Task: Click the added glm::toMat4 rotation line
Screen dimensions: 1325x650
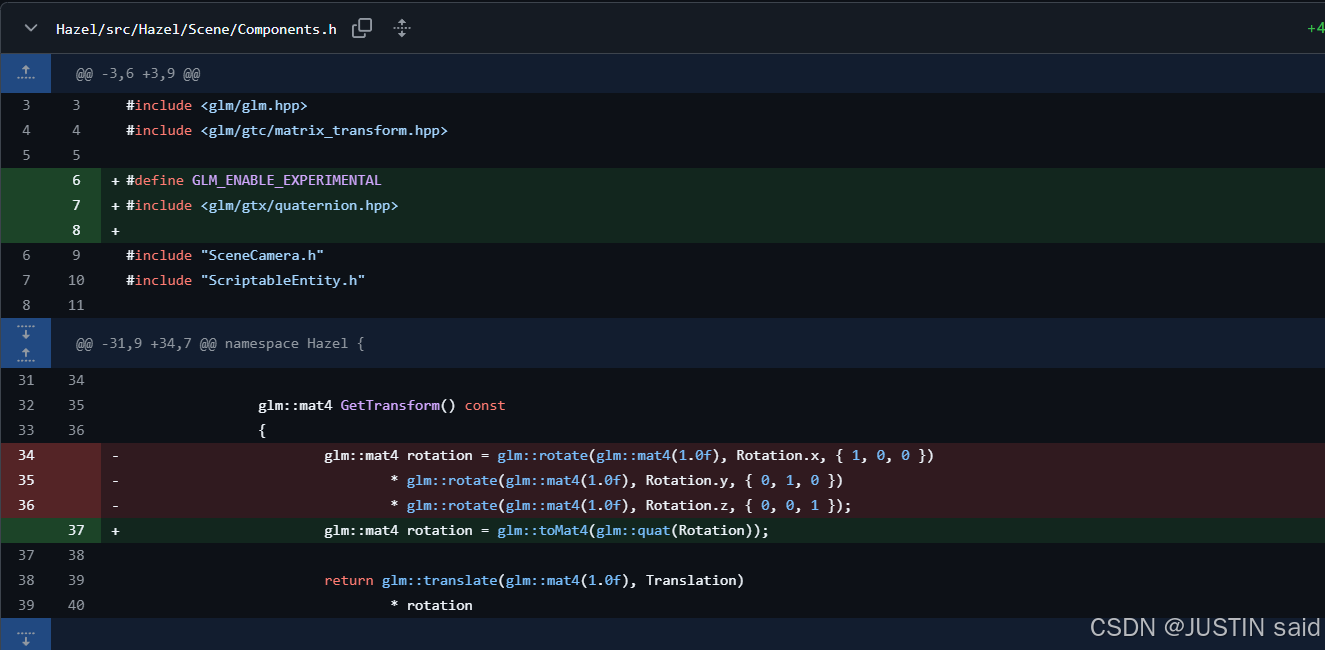Action: (x=546, y=530)
